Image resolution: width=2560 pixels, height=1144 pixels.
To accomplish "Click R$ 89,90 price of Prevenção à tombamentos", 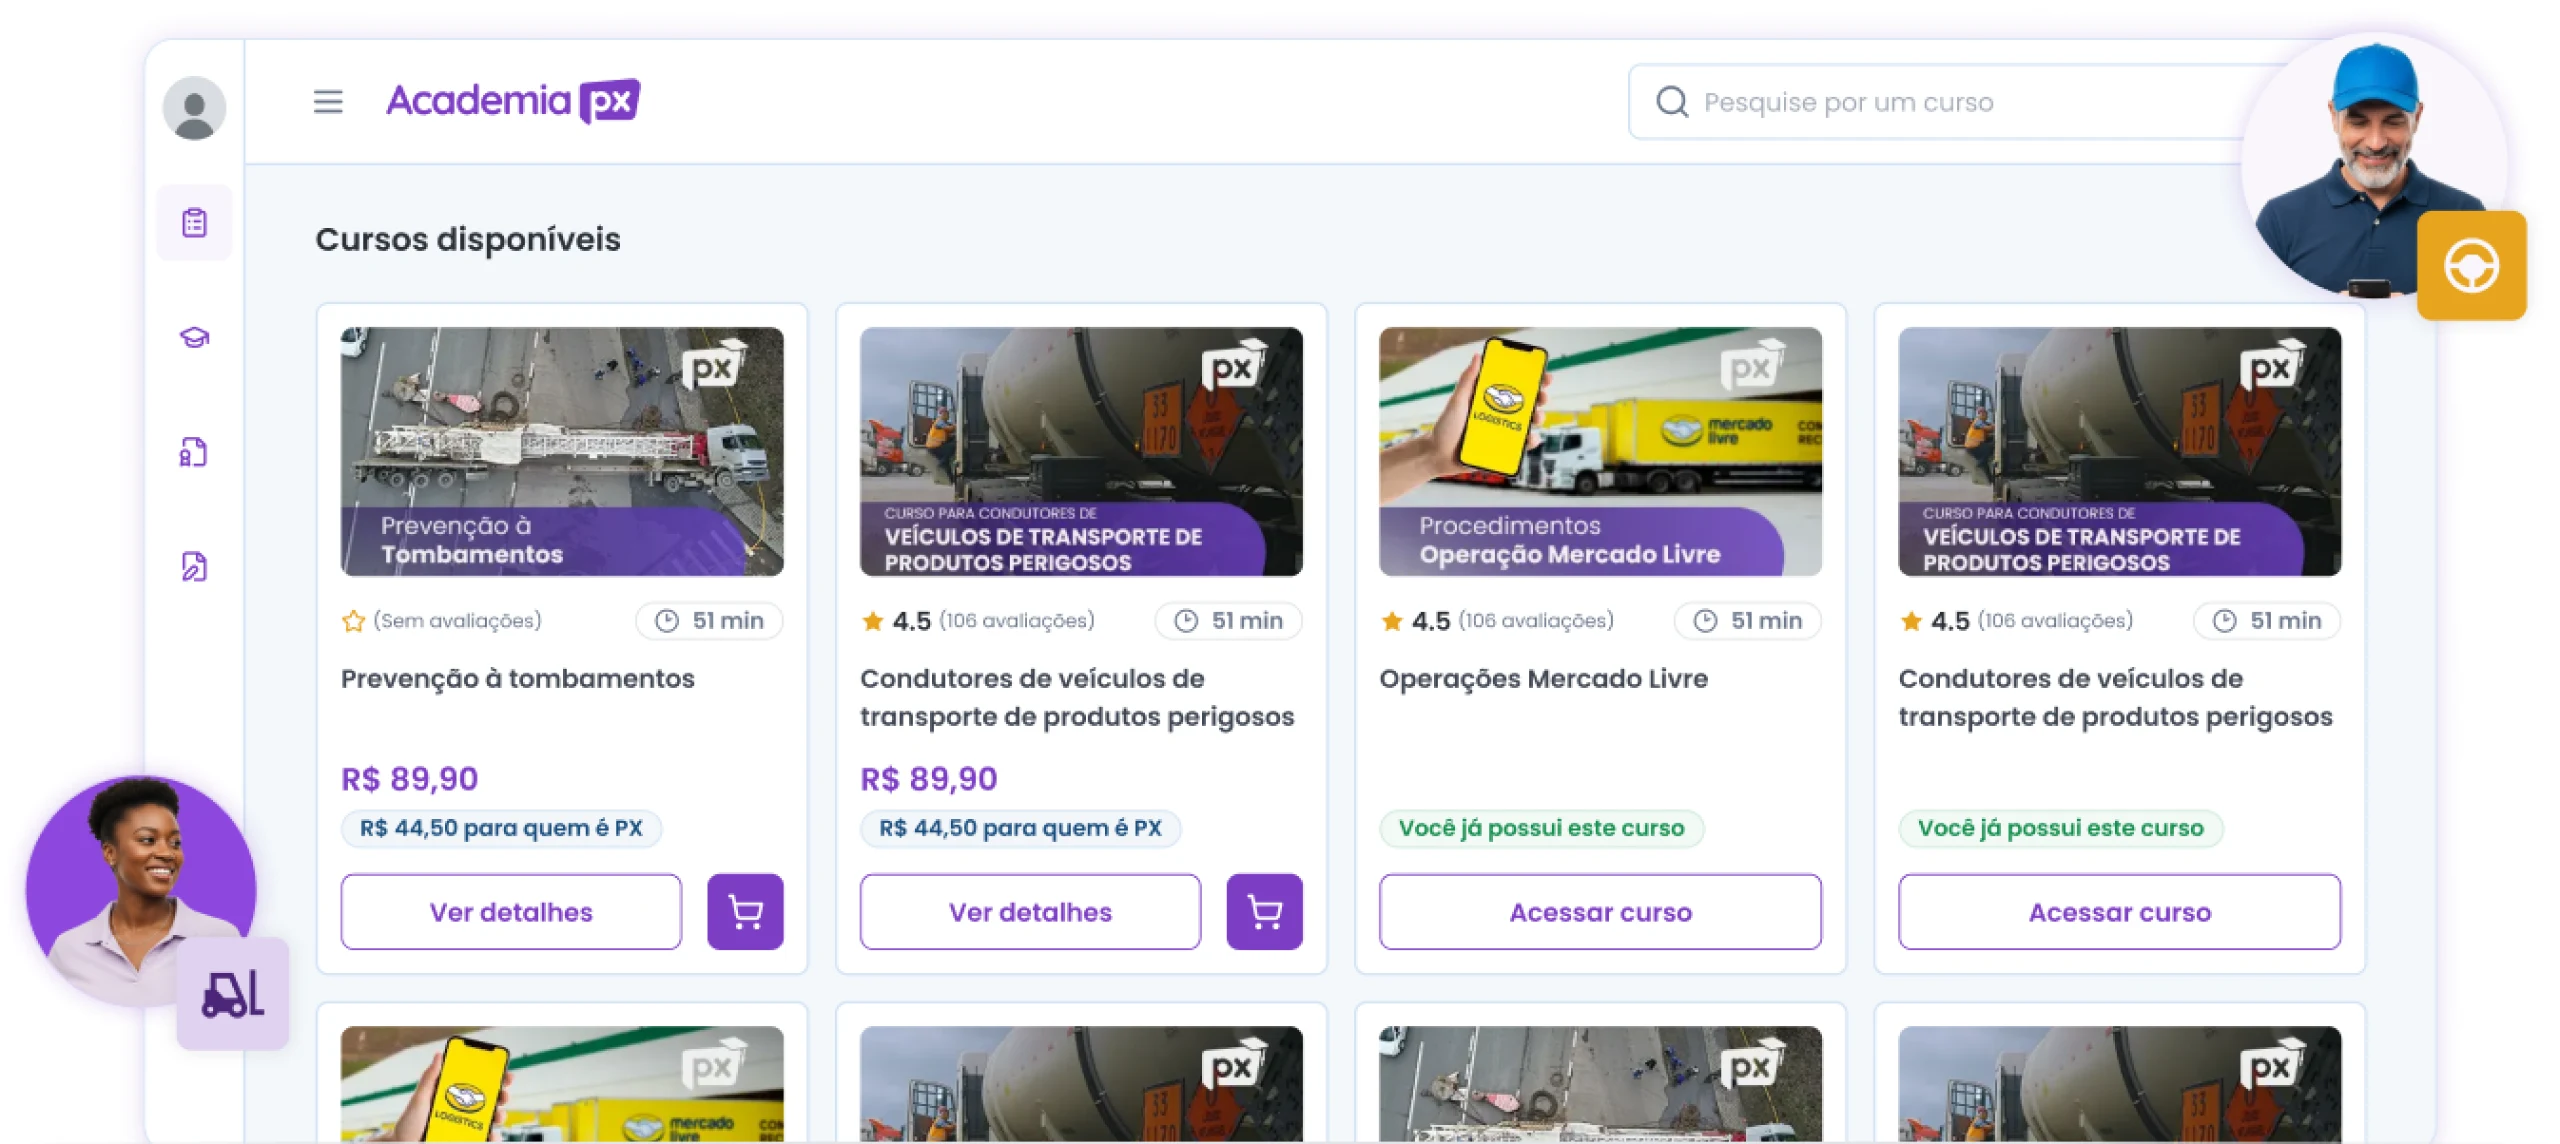I will click(x=410, y=779).
